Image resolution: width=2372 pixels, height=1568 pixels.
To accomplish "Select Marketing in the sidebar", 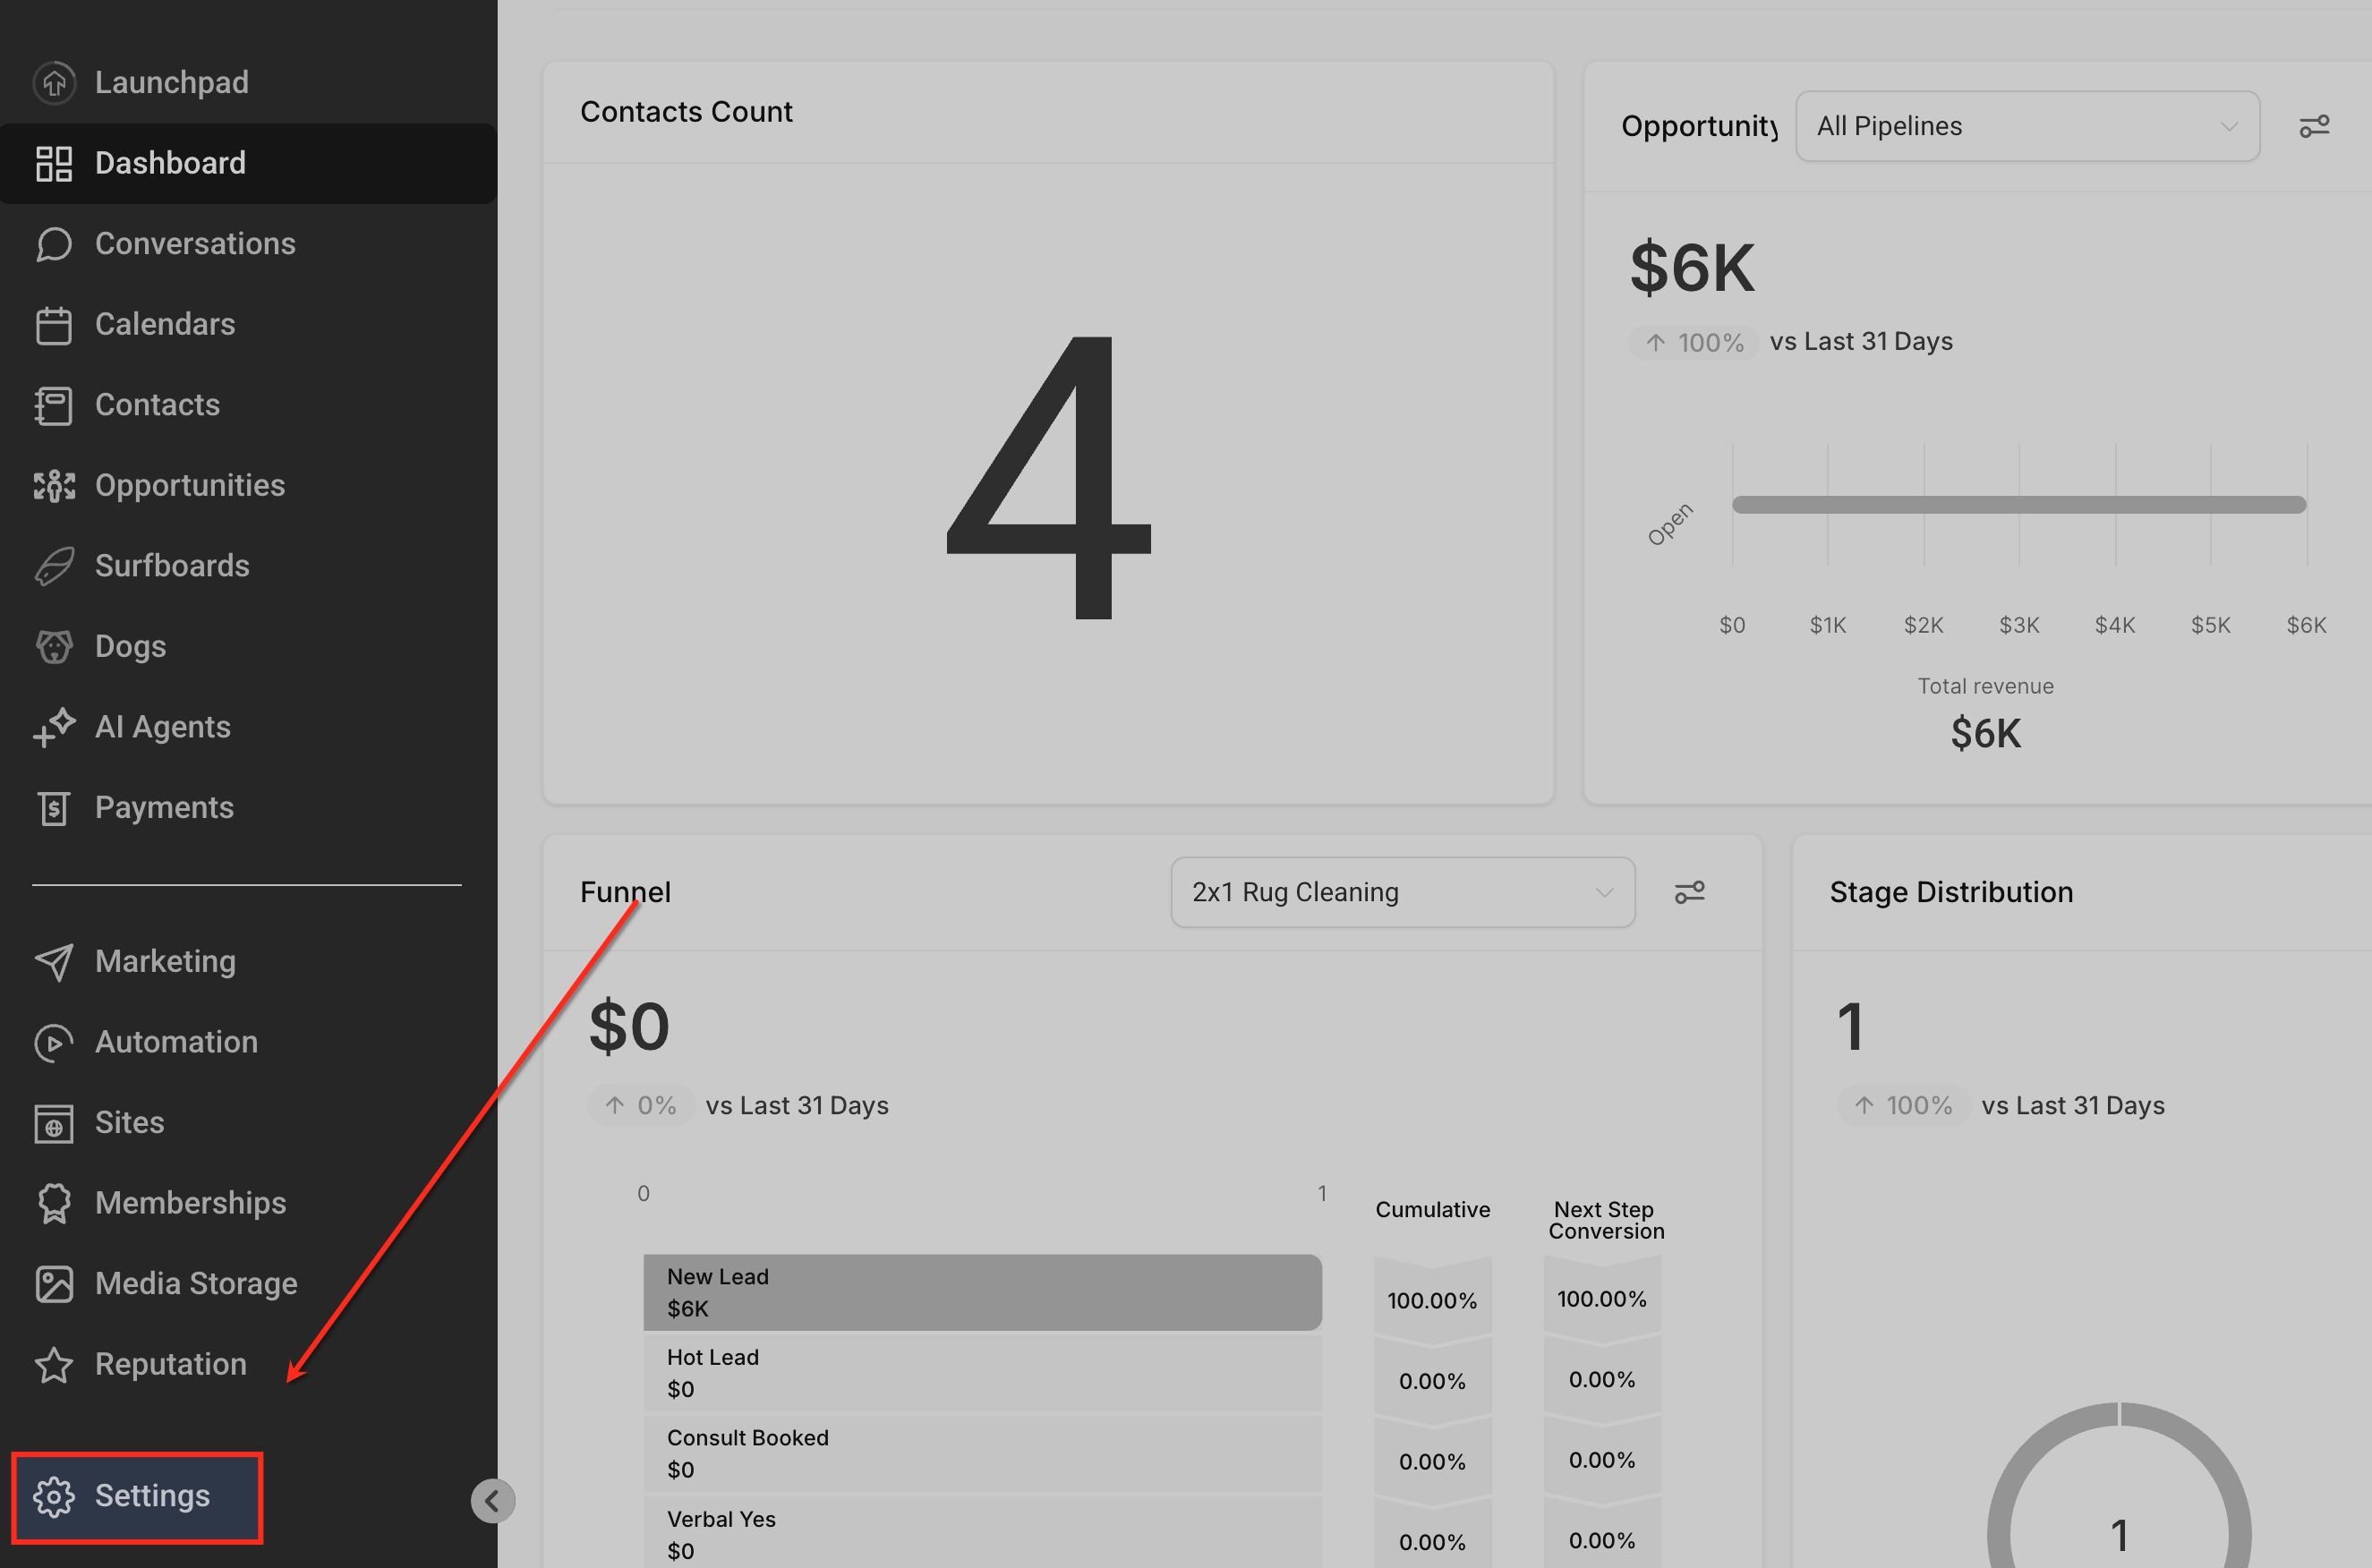I will 165,961.
